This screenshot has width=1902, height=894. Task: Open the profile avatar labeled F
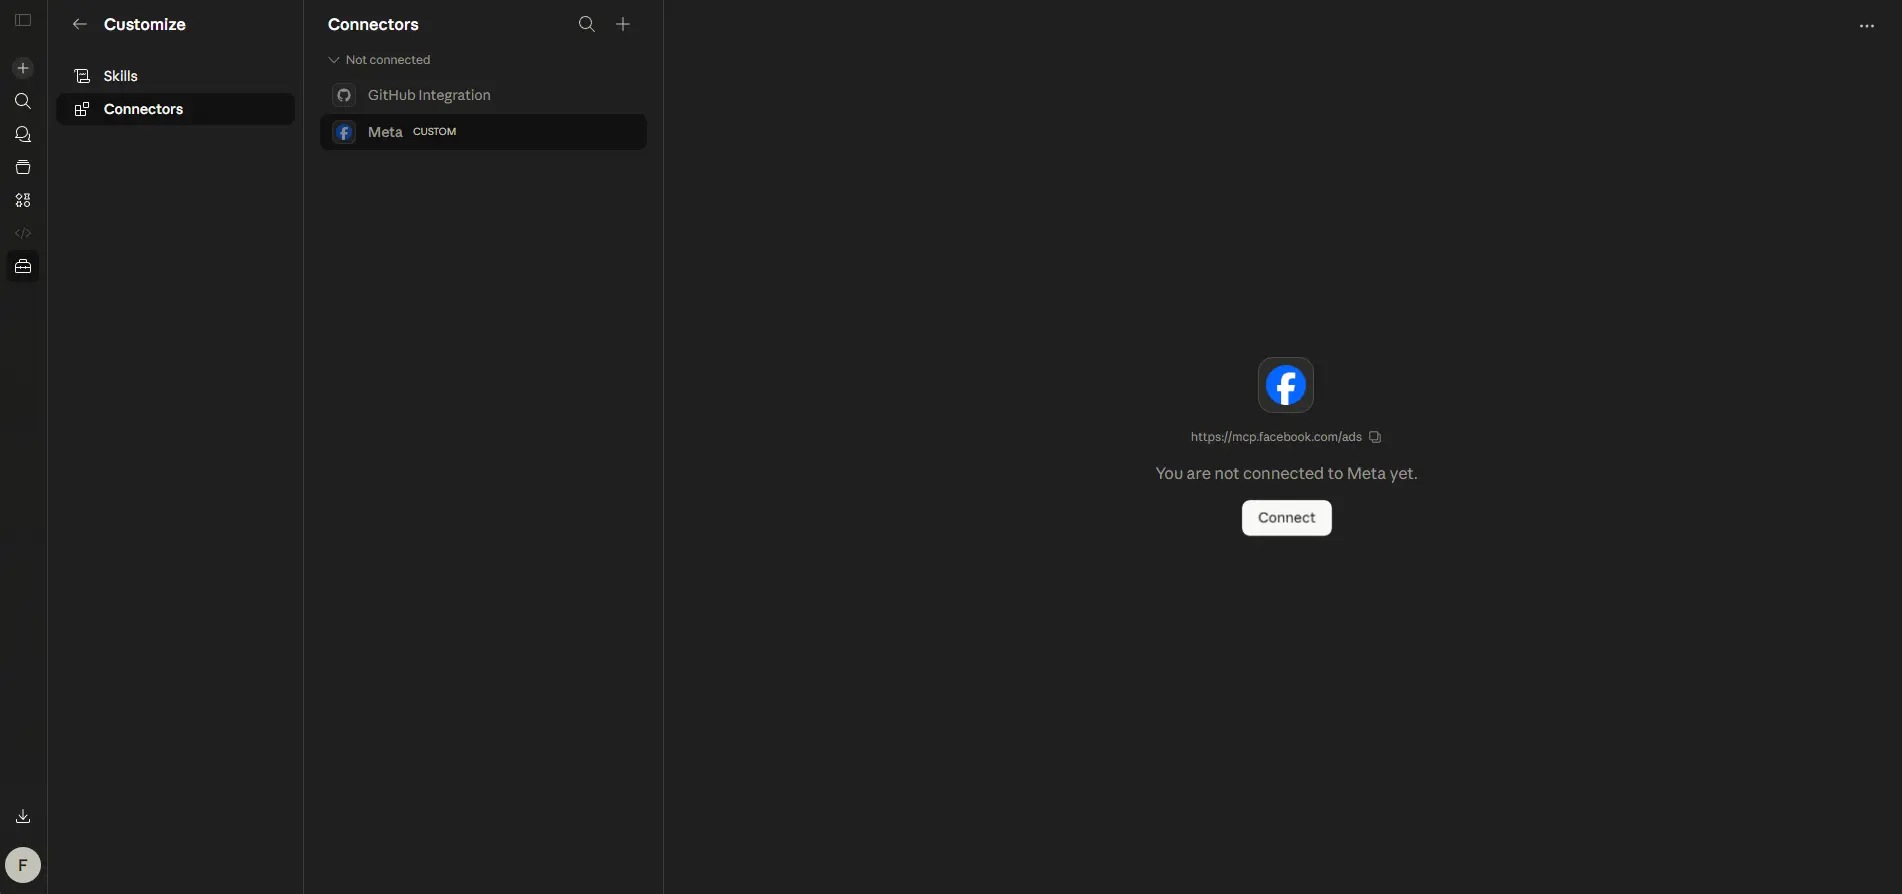pyautogui.click(x=23, y=865)
